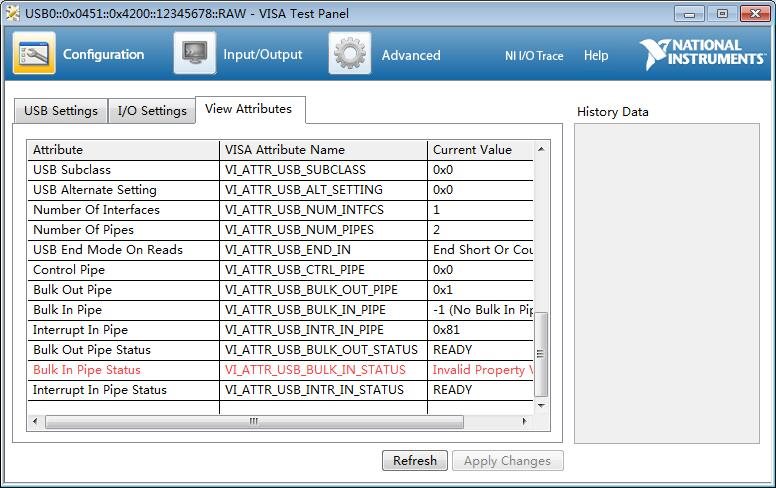The width and height of the screenshot is (776, 488).
Task: Click VI_ATTR_USB_NUM_PIPES cell
Action: click(x=323, y=230)
